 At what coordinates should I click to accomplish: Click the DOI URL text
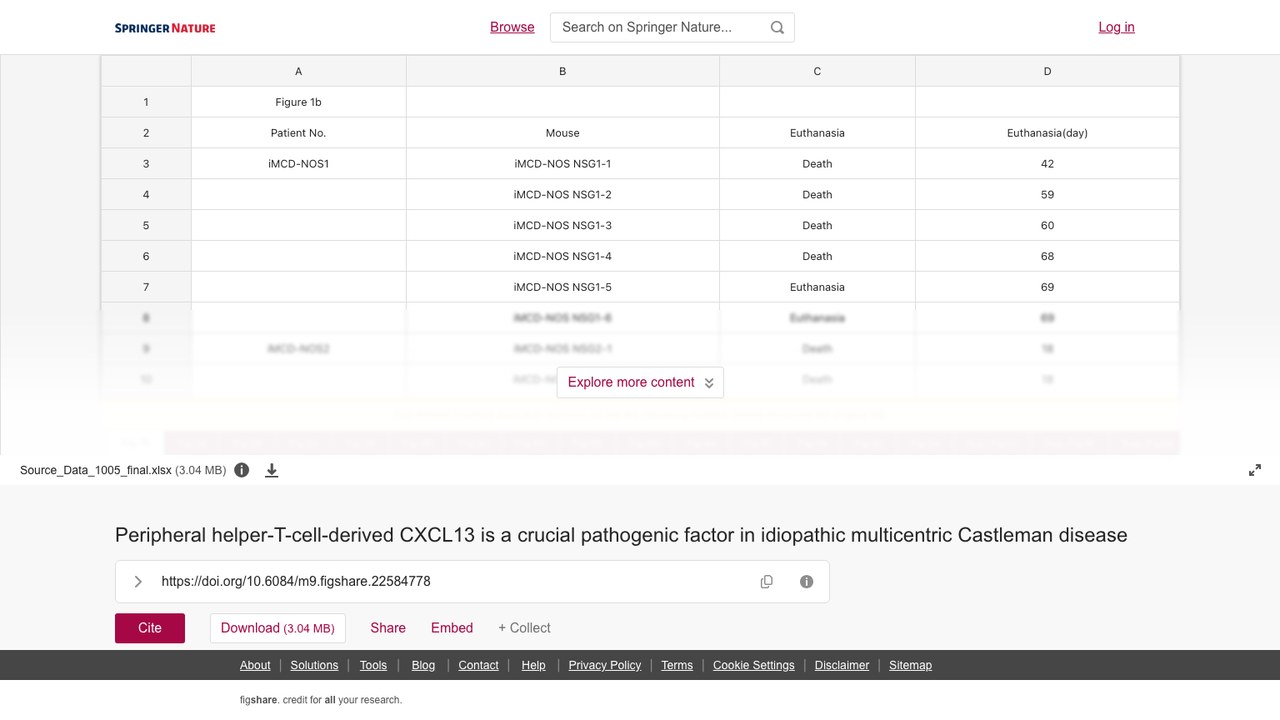(296, 581)
